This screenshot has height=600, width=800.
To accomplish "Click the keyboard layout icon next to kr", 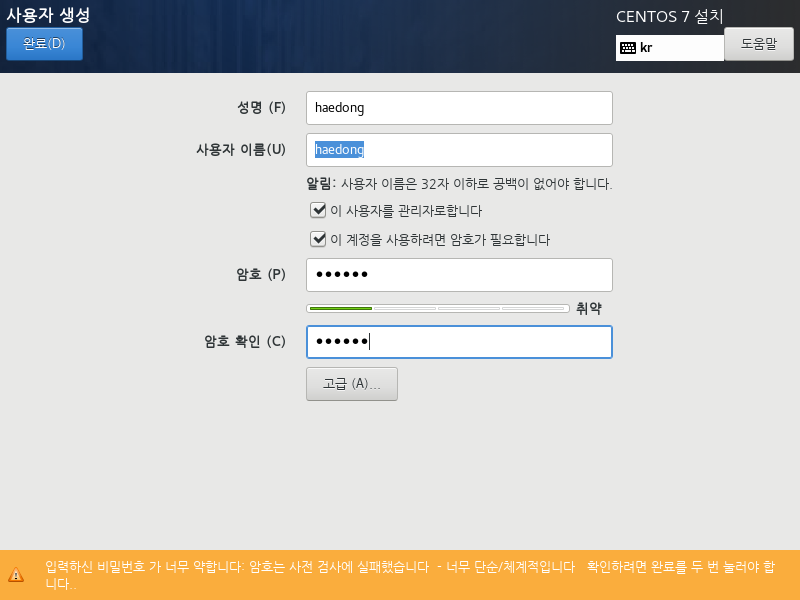I will tap(628, 48).
